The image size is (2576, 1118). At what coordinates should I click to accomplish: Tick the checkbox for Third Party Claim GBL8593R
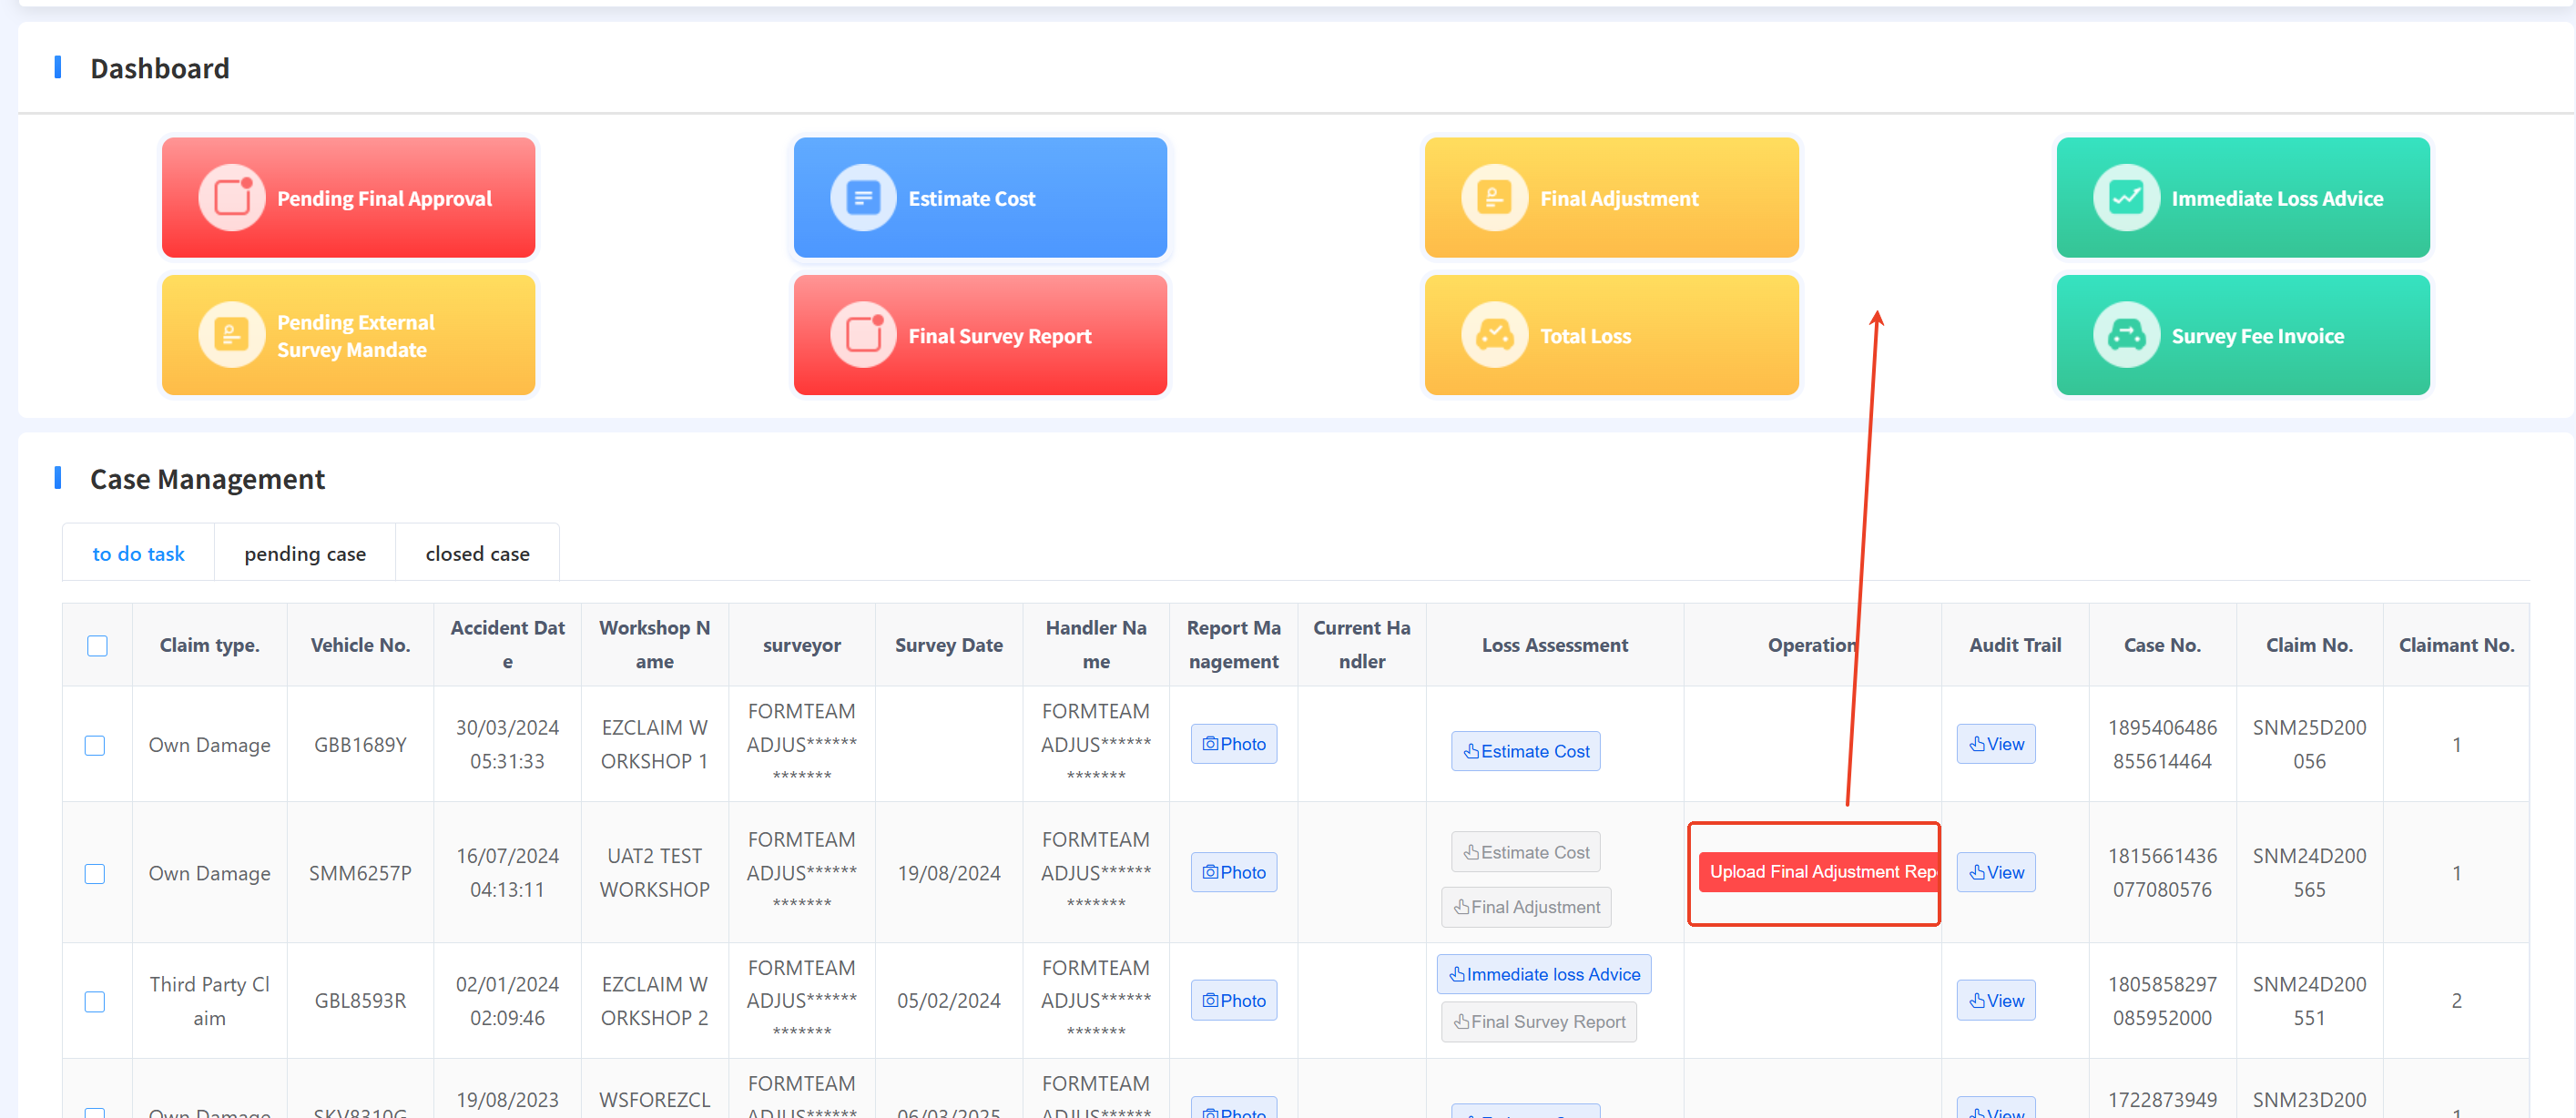[95, 1002]
